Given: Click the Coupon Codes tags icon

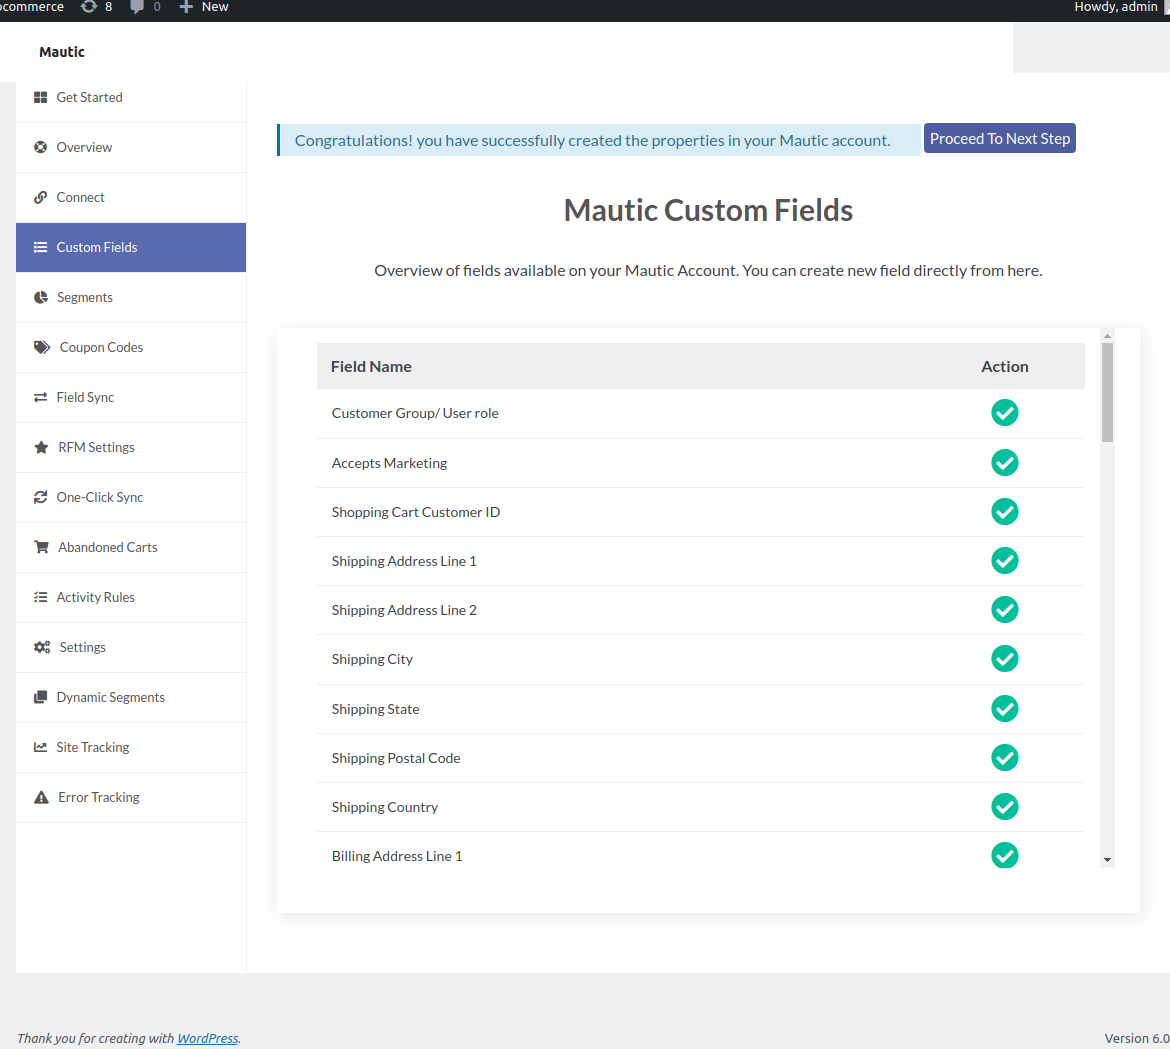Looking at the screenshot, I should (x=42, y=348).
